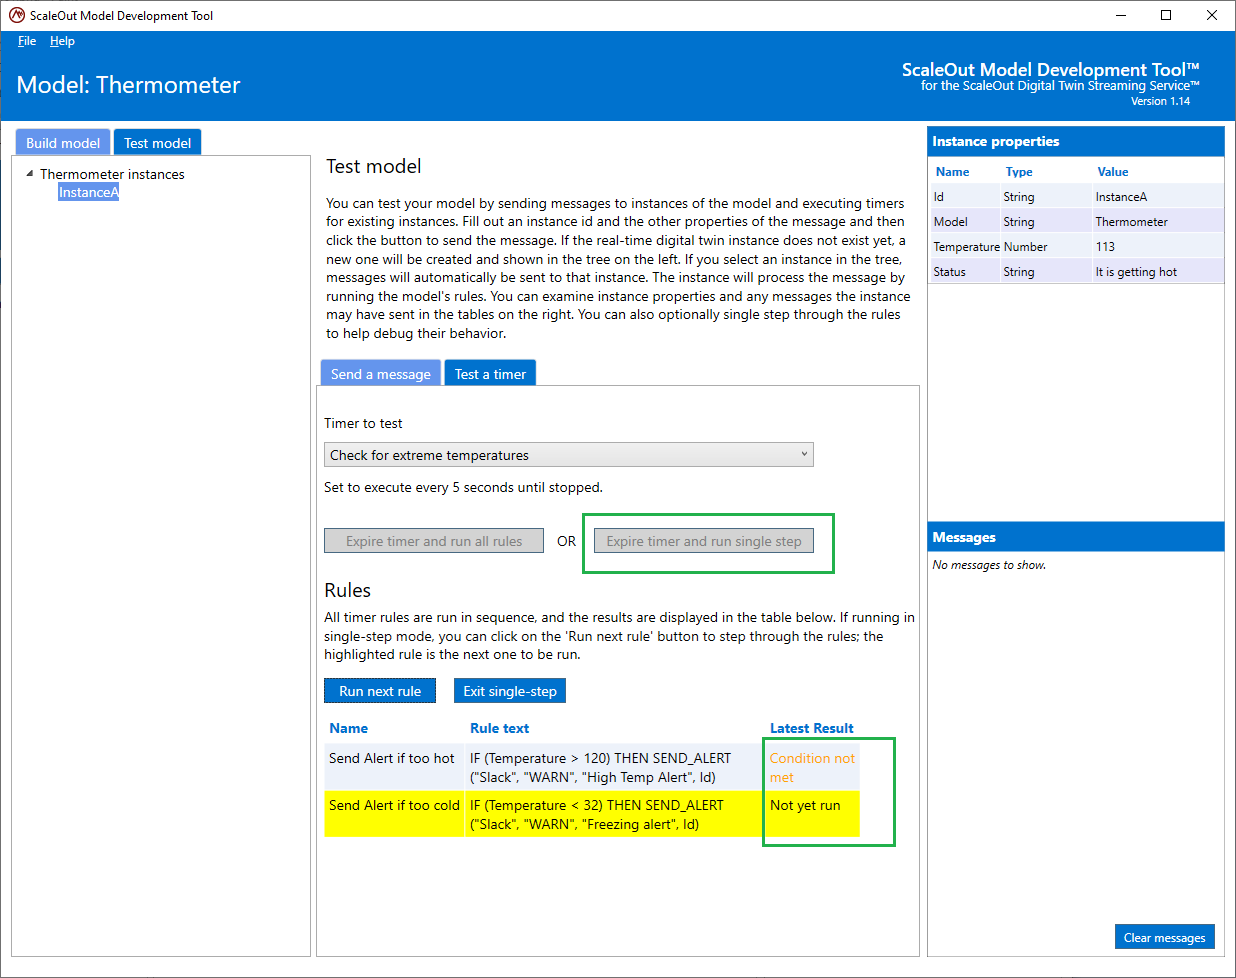This screenshot has height=978, width=1236.
Task: Select the Model property row name
Action: [x=951, y=222]
